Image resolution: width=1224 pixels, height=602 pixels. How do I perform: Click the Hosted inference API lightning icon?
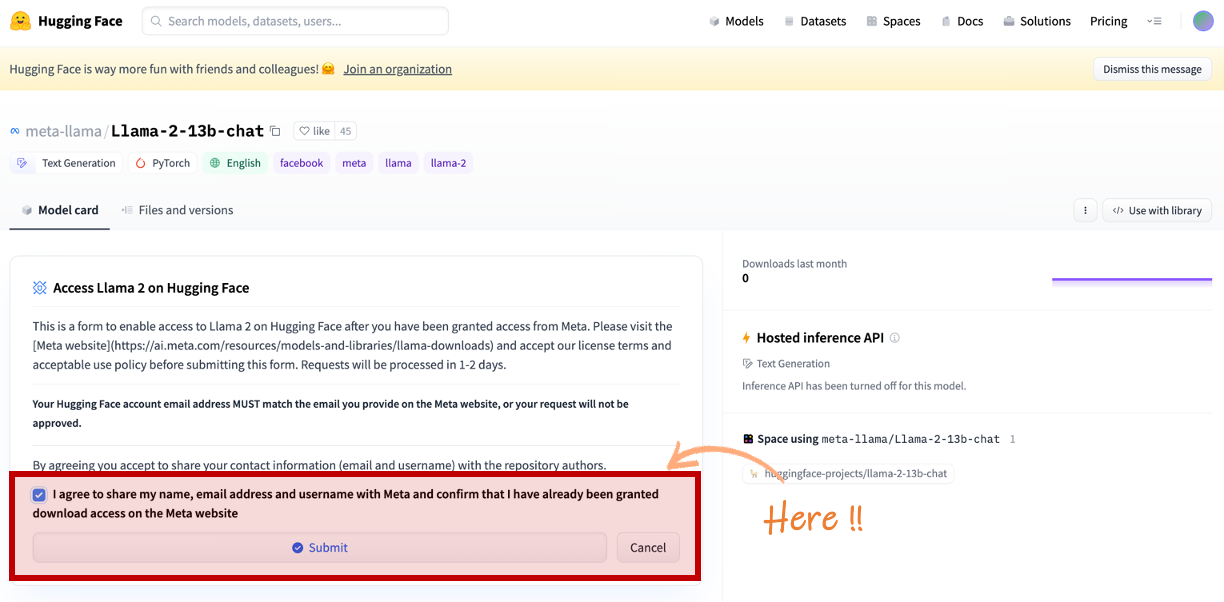click(746, 338)
